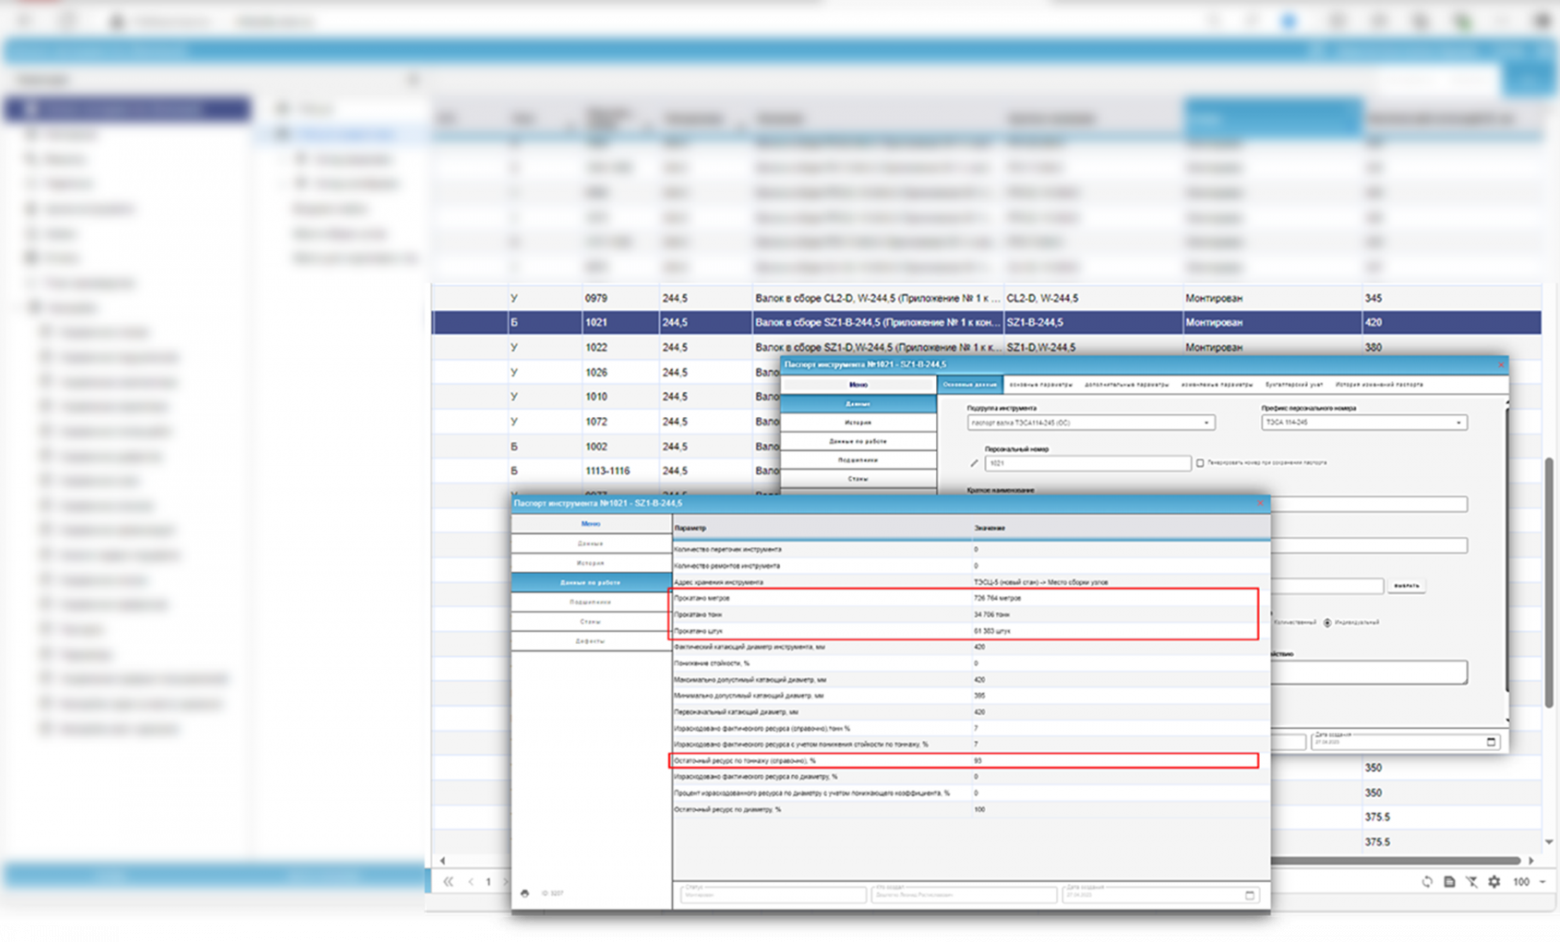This screenshot has height=942, width=1560.
Task: Switch to the Основные данные tab
Action: 970,384
